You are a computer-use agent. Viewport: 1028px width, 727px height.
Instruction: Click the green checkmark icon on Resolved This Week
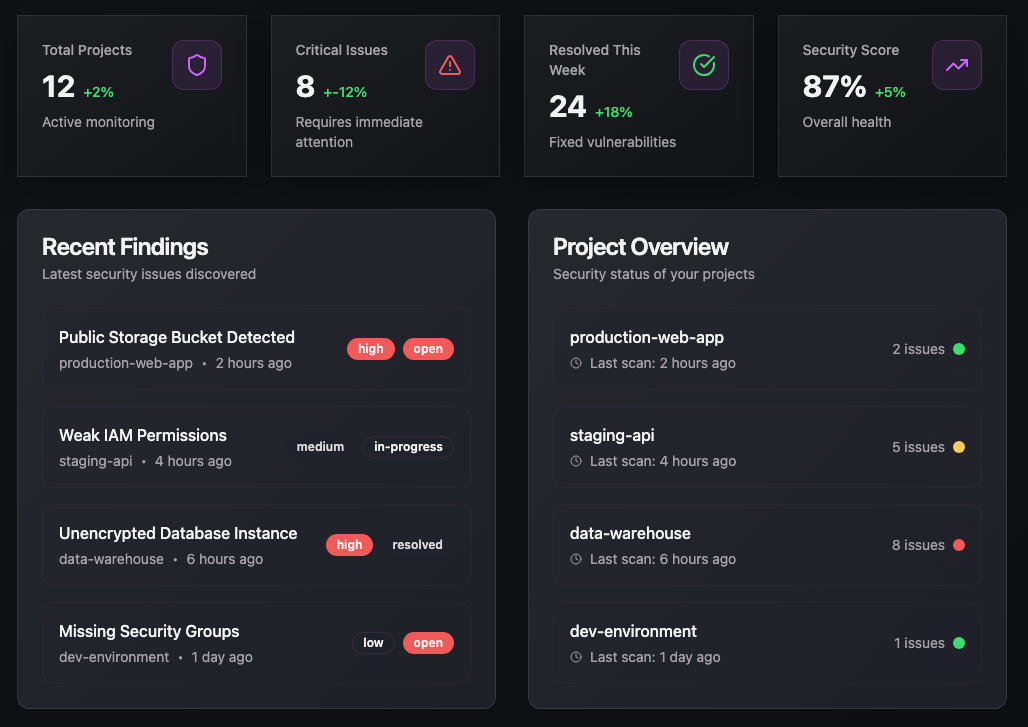point(703,63)
